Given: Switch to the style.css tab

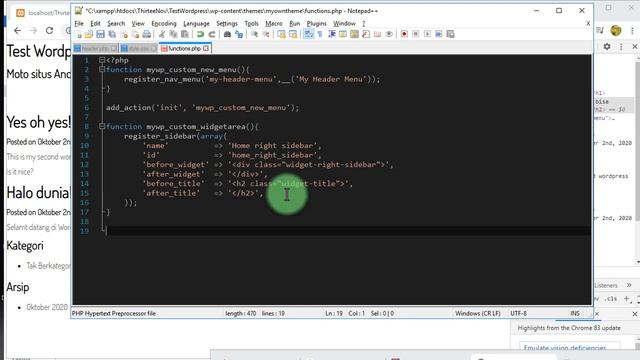Looking at the screenshot, I should coord(139,49).
